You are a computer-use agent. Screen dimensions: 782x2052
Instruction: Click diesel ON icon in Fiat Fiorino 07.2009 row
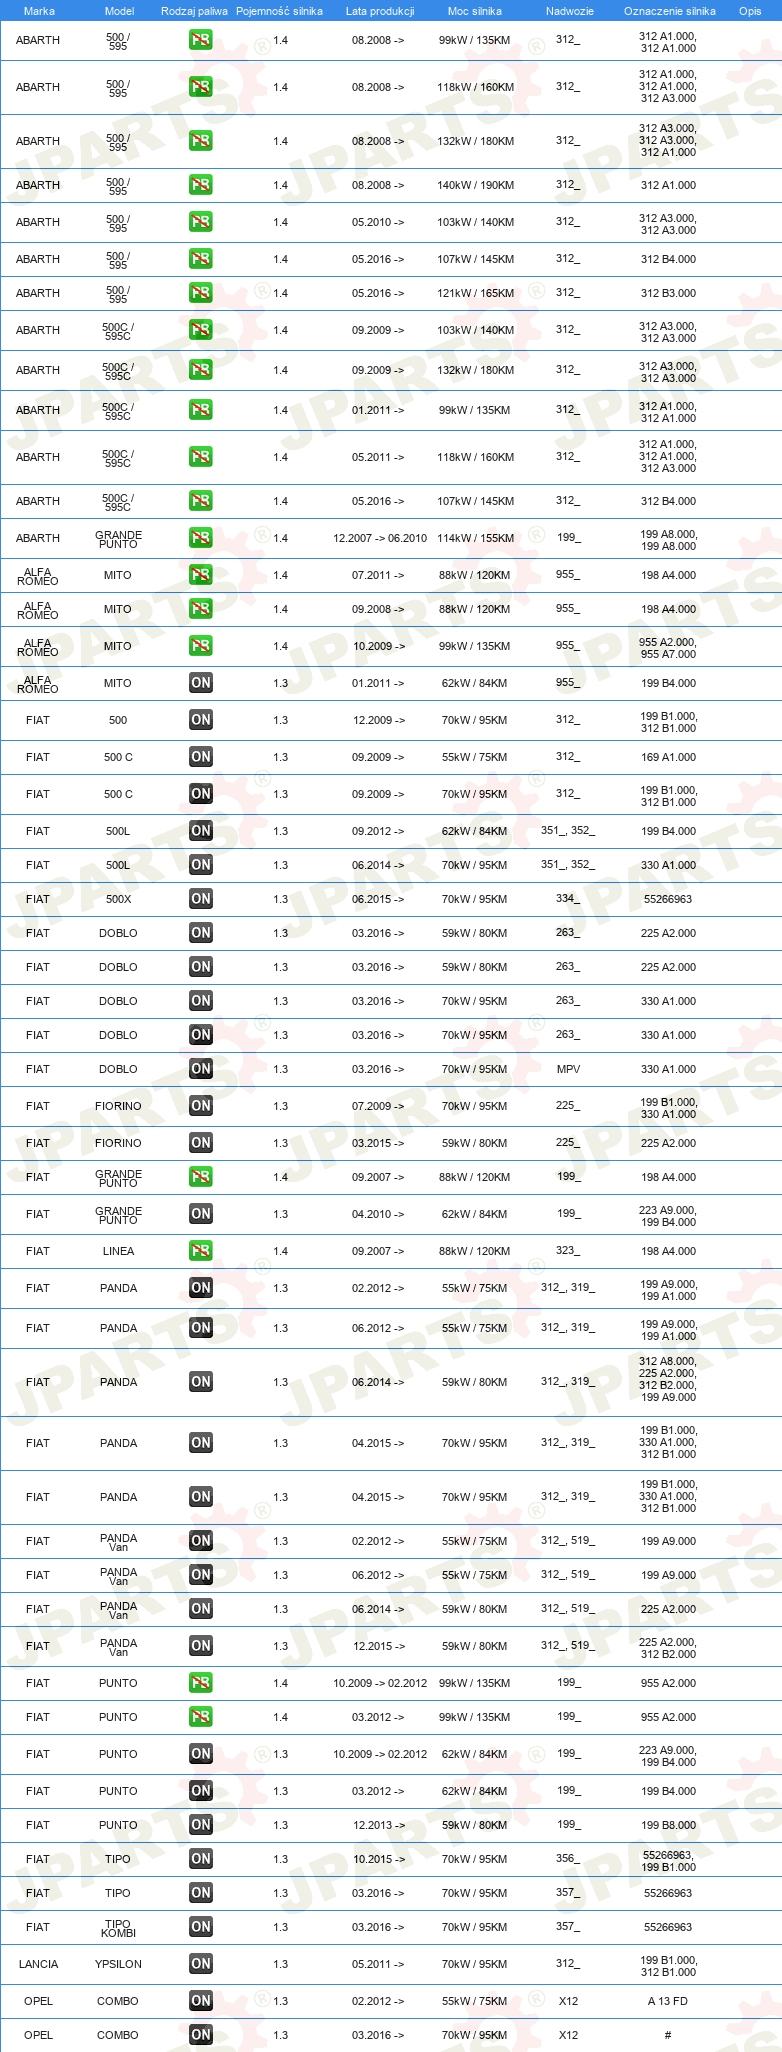[x=200, y=1106]
